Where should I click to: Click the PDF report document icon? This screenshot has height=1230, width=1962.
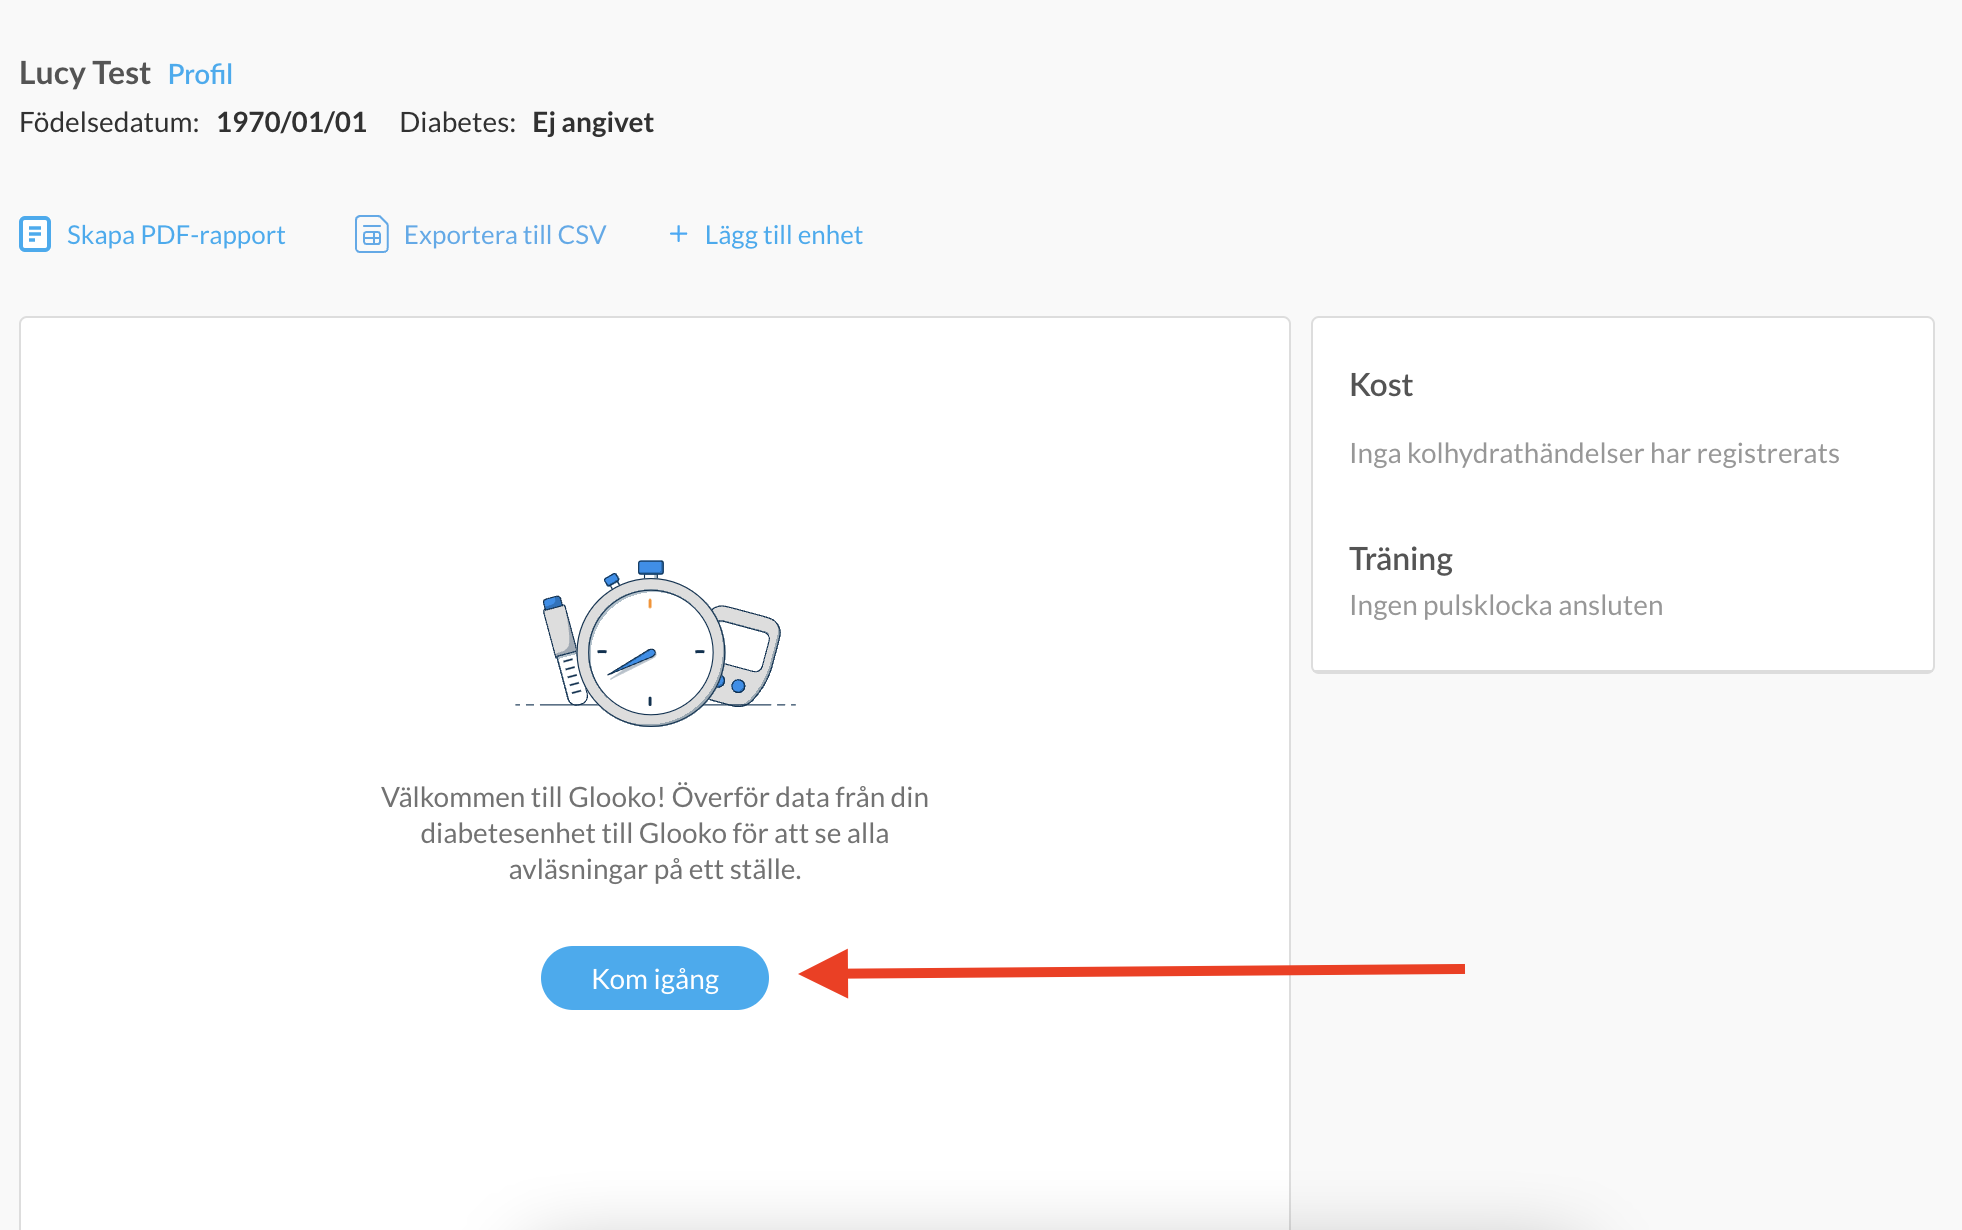coord(35,234)
